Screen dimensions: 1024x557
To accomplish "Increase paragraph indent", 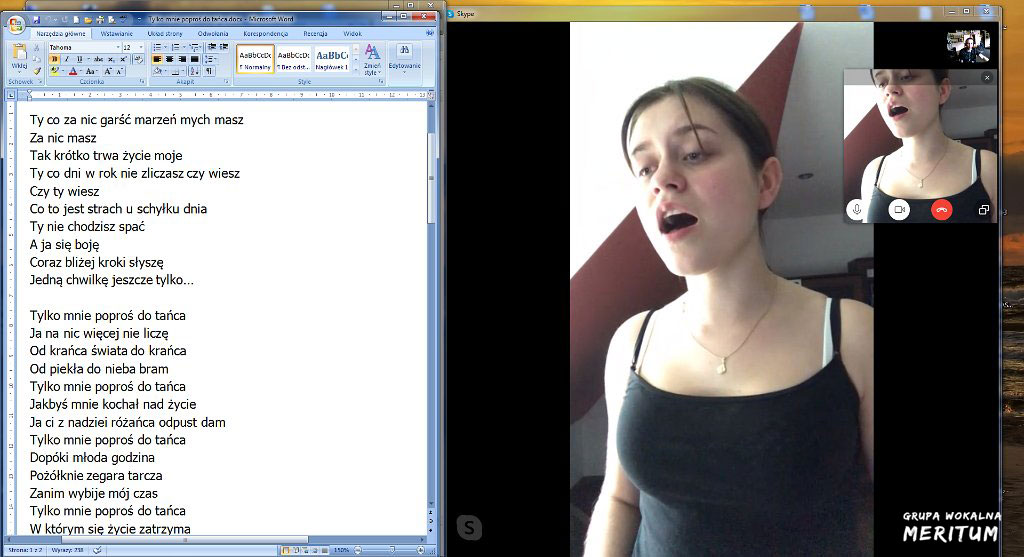I will click(223, 47).
